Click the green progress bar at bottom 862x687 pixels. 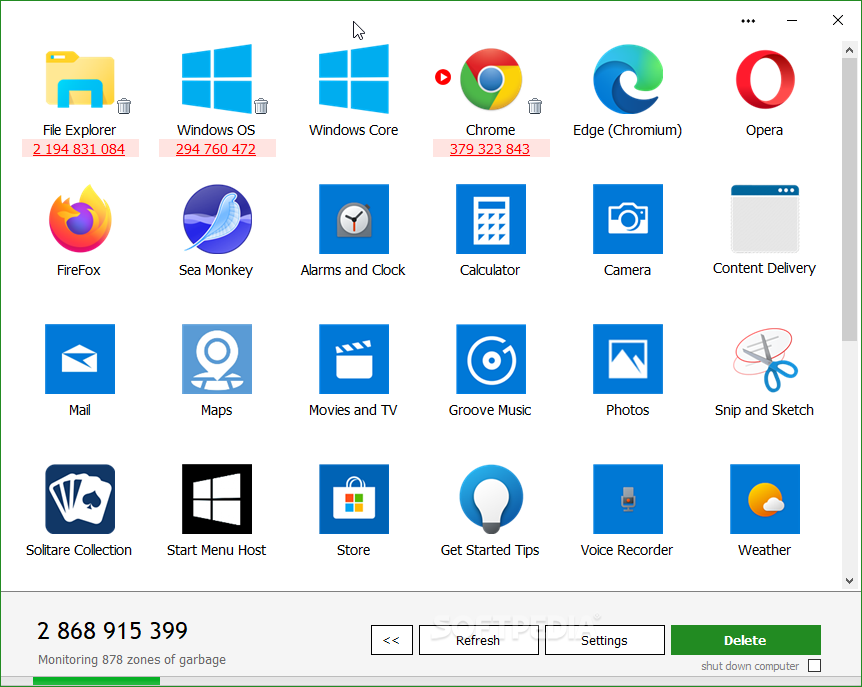(x=96, y=682)
